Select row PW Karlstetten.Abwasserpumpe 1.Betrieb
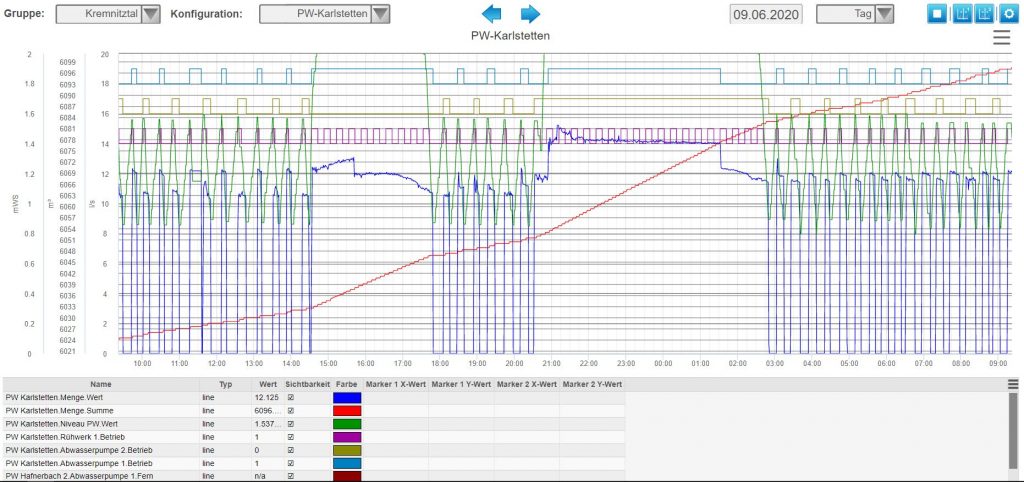Screen dimensions: 1024x482 coord(313,463)
